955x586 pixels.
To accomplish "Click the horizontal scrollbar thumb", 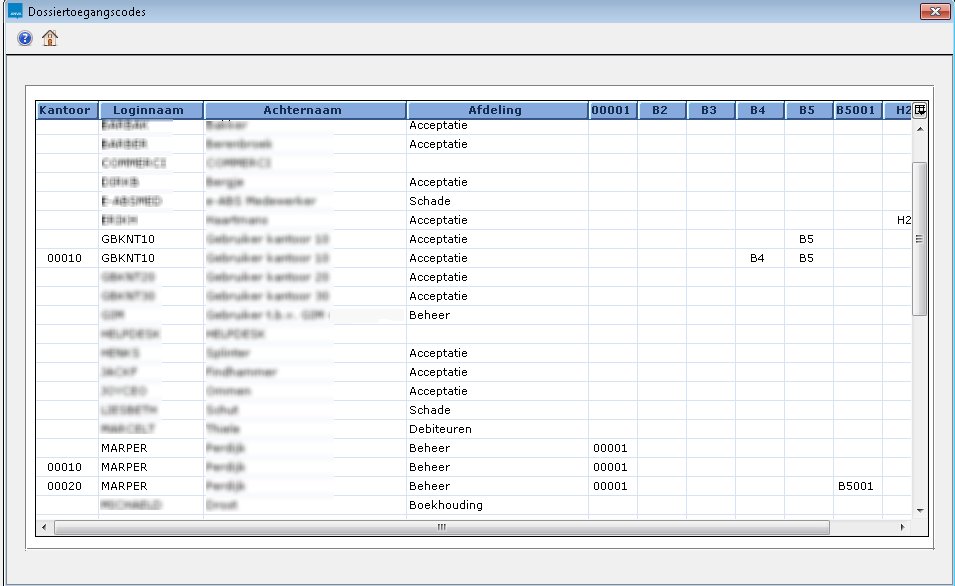I will tap(440, 527).
